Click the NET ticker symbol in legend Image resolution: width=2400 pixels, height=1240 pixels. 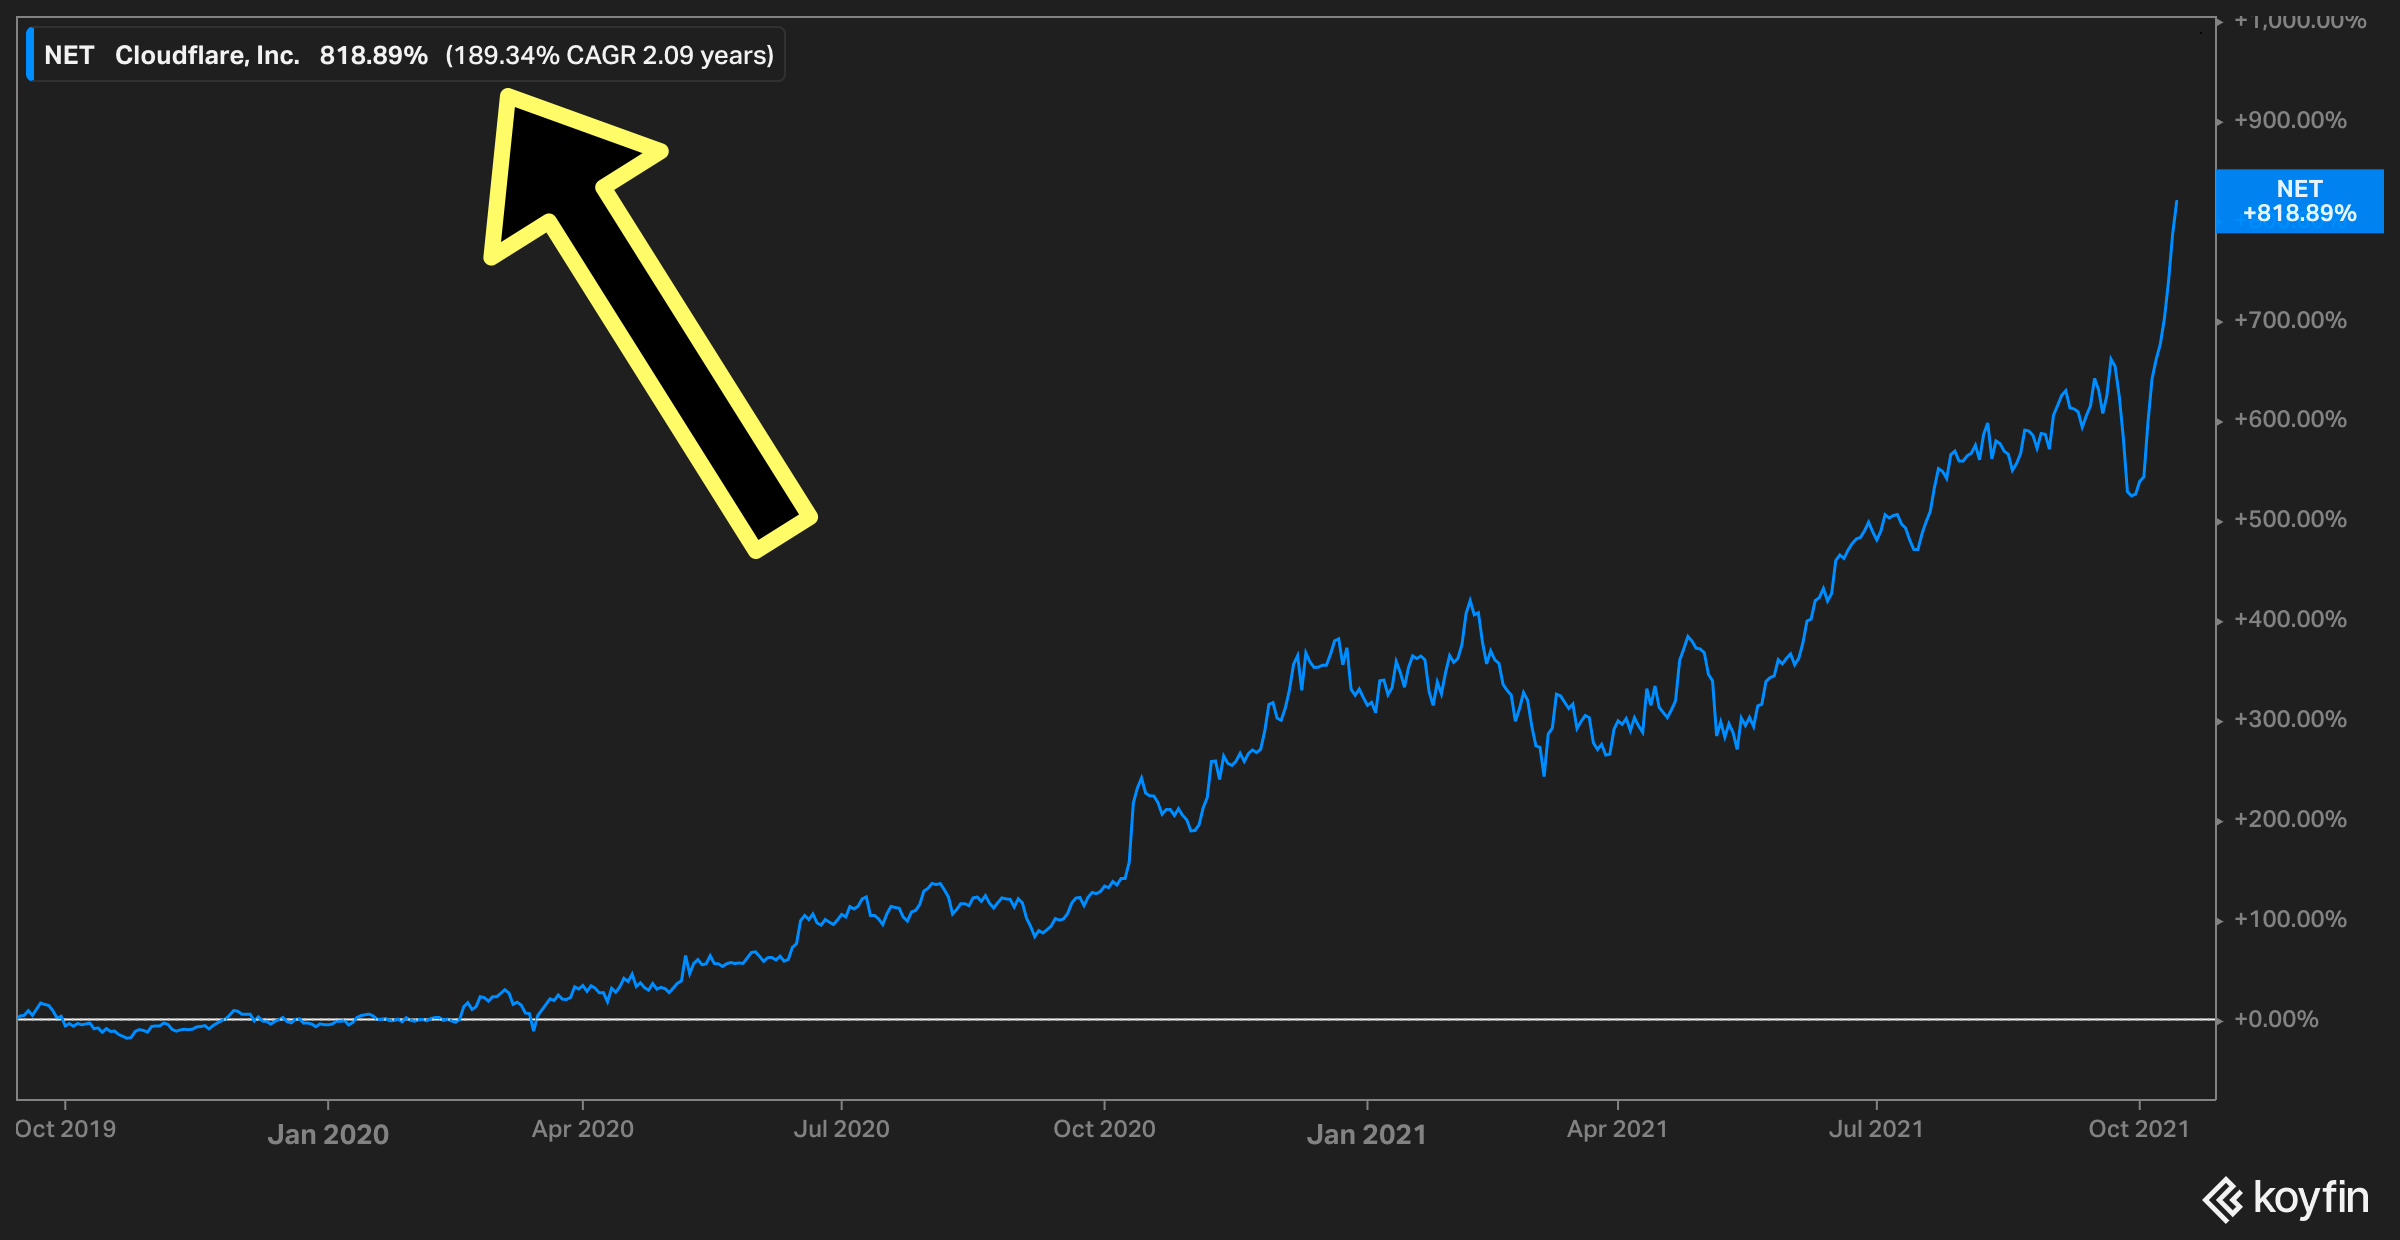(69, 55)
